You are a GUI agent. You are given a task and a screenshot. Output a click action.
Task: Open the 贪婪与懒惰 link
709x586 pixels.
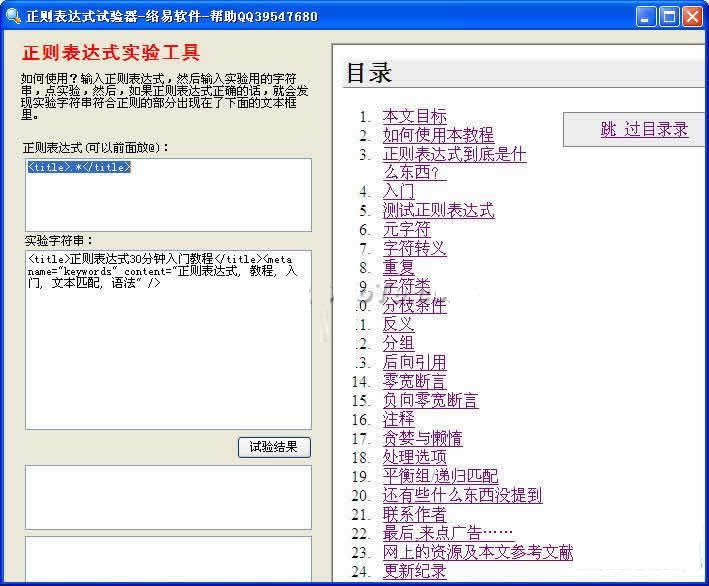[x=422, y=438]
